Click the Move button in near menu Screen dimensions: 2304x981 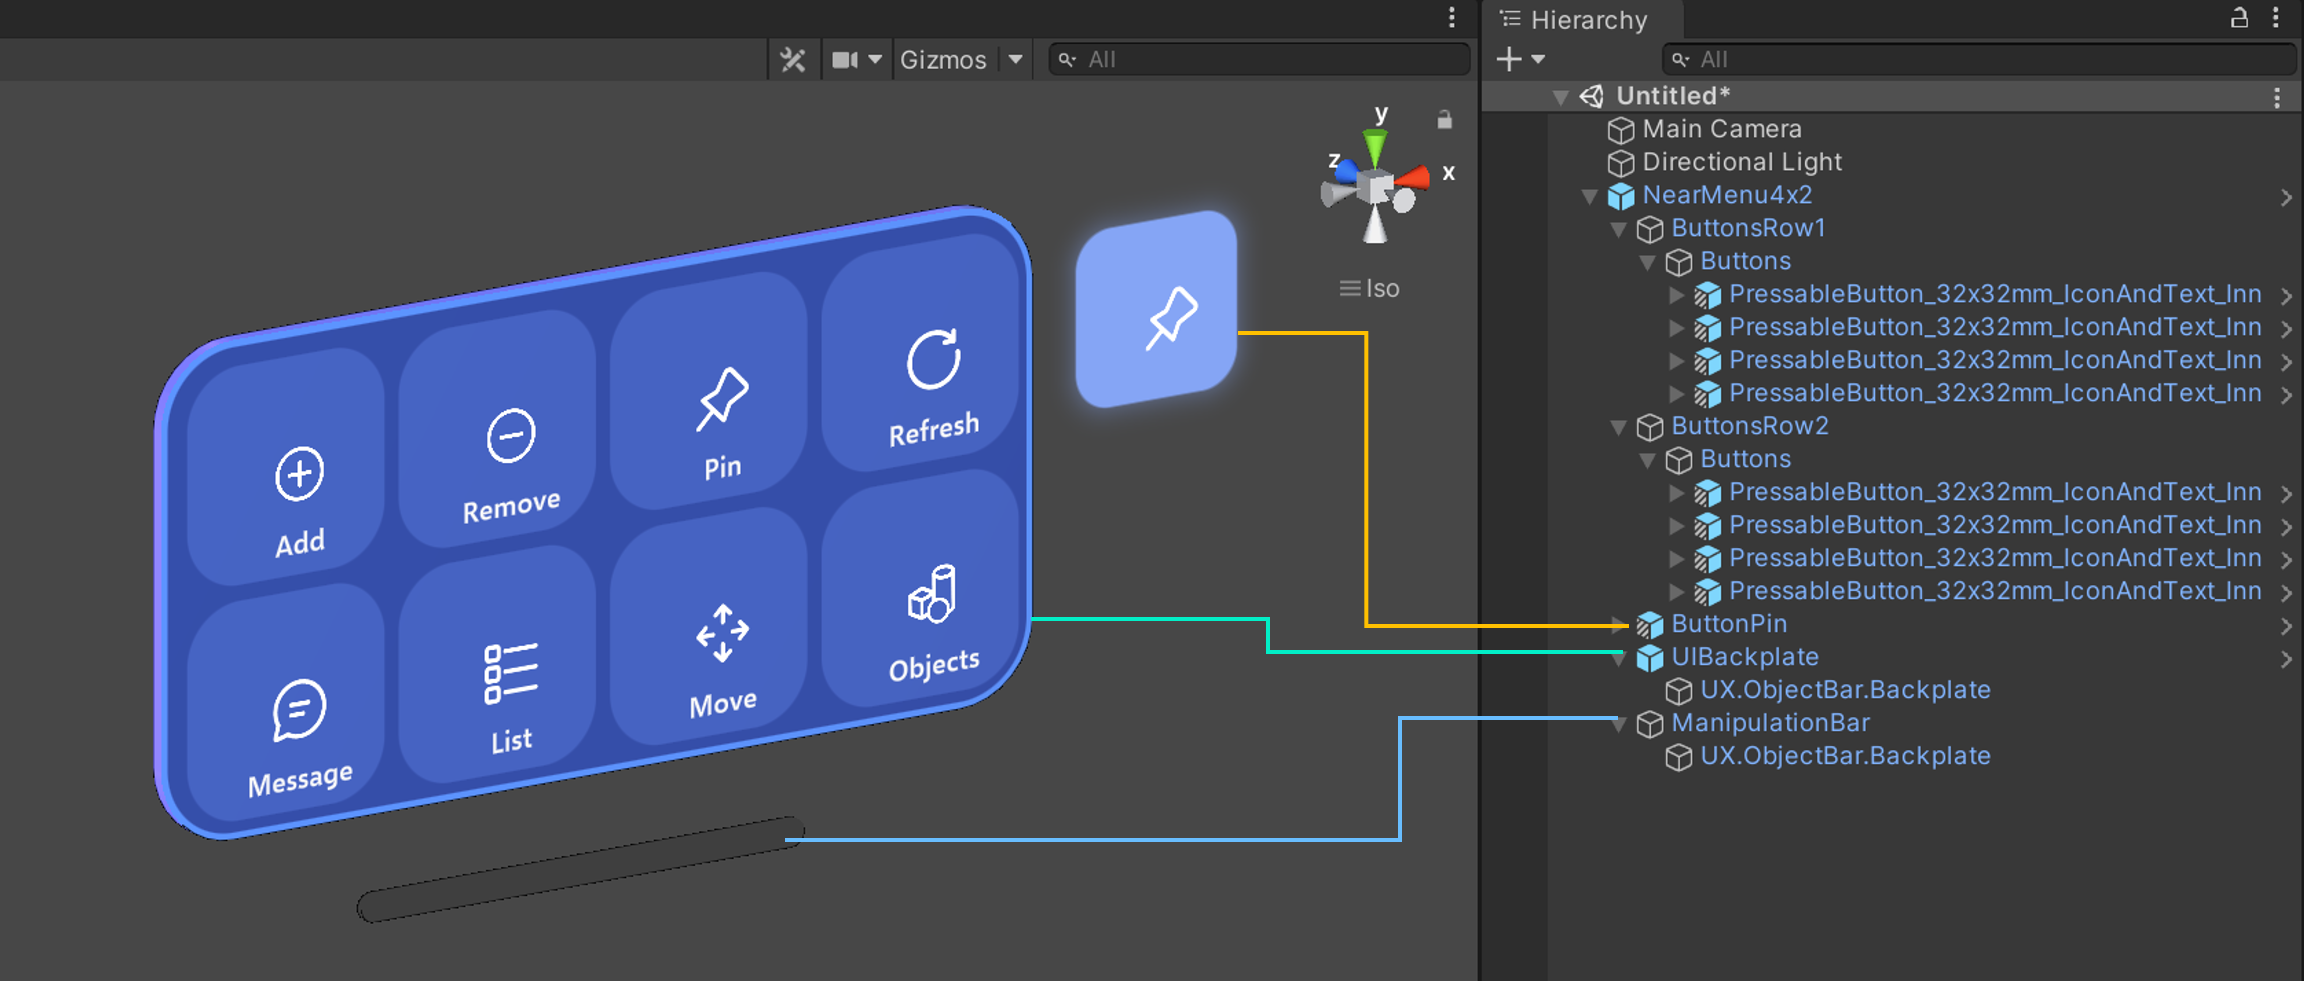point(709,627)
